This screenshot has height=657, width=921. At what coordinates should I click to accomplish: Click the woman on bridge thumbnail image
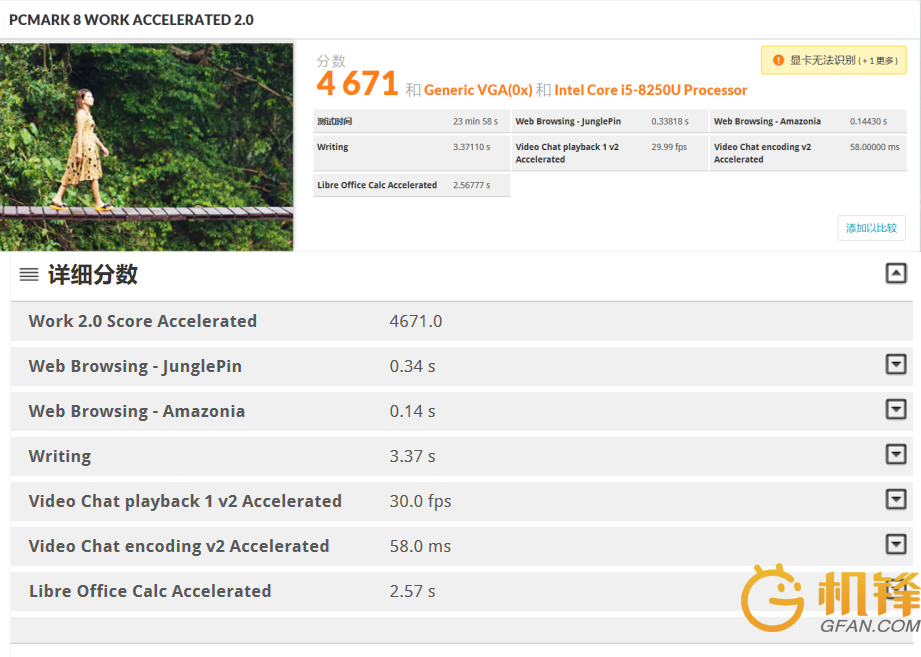[147, 146]
